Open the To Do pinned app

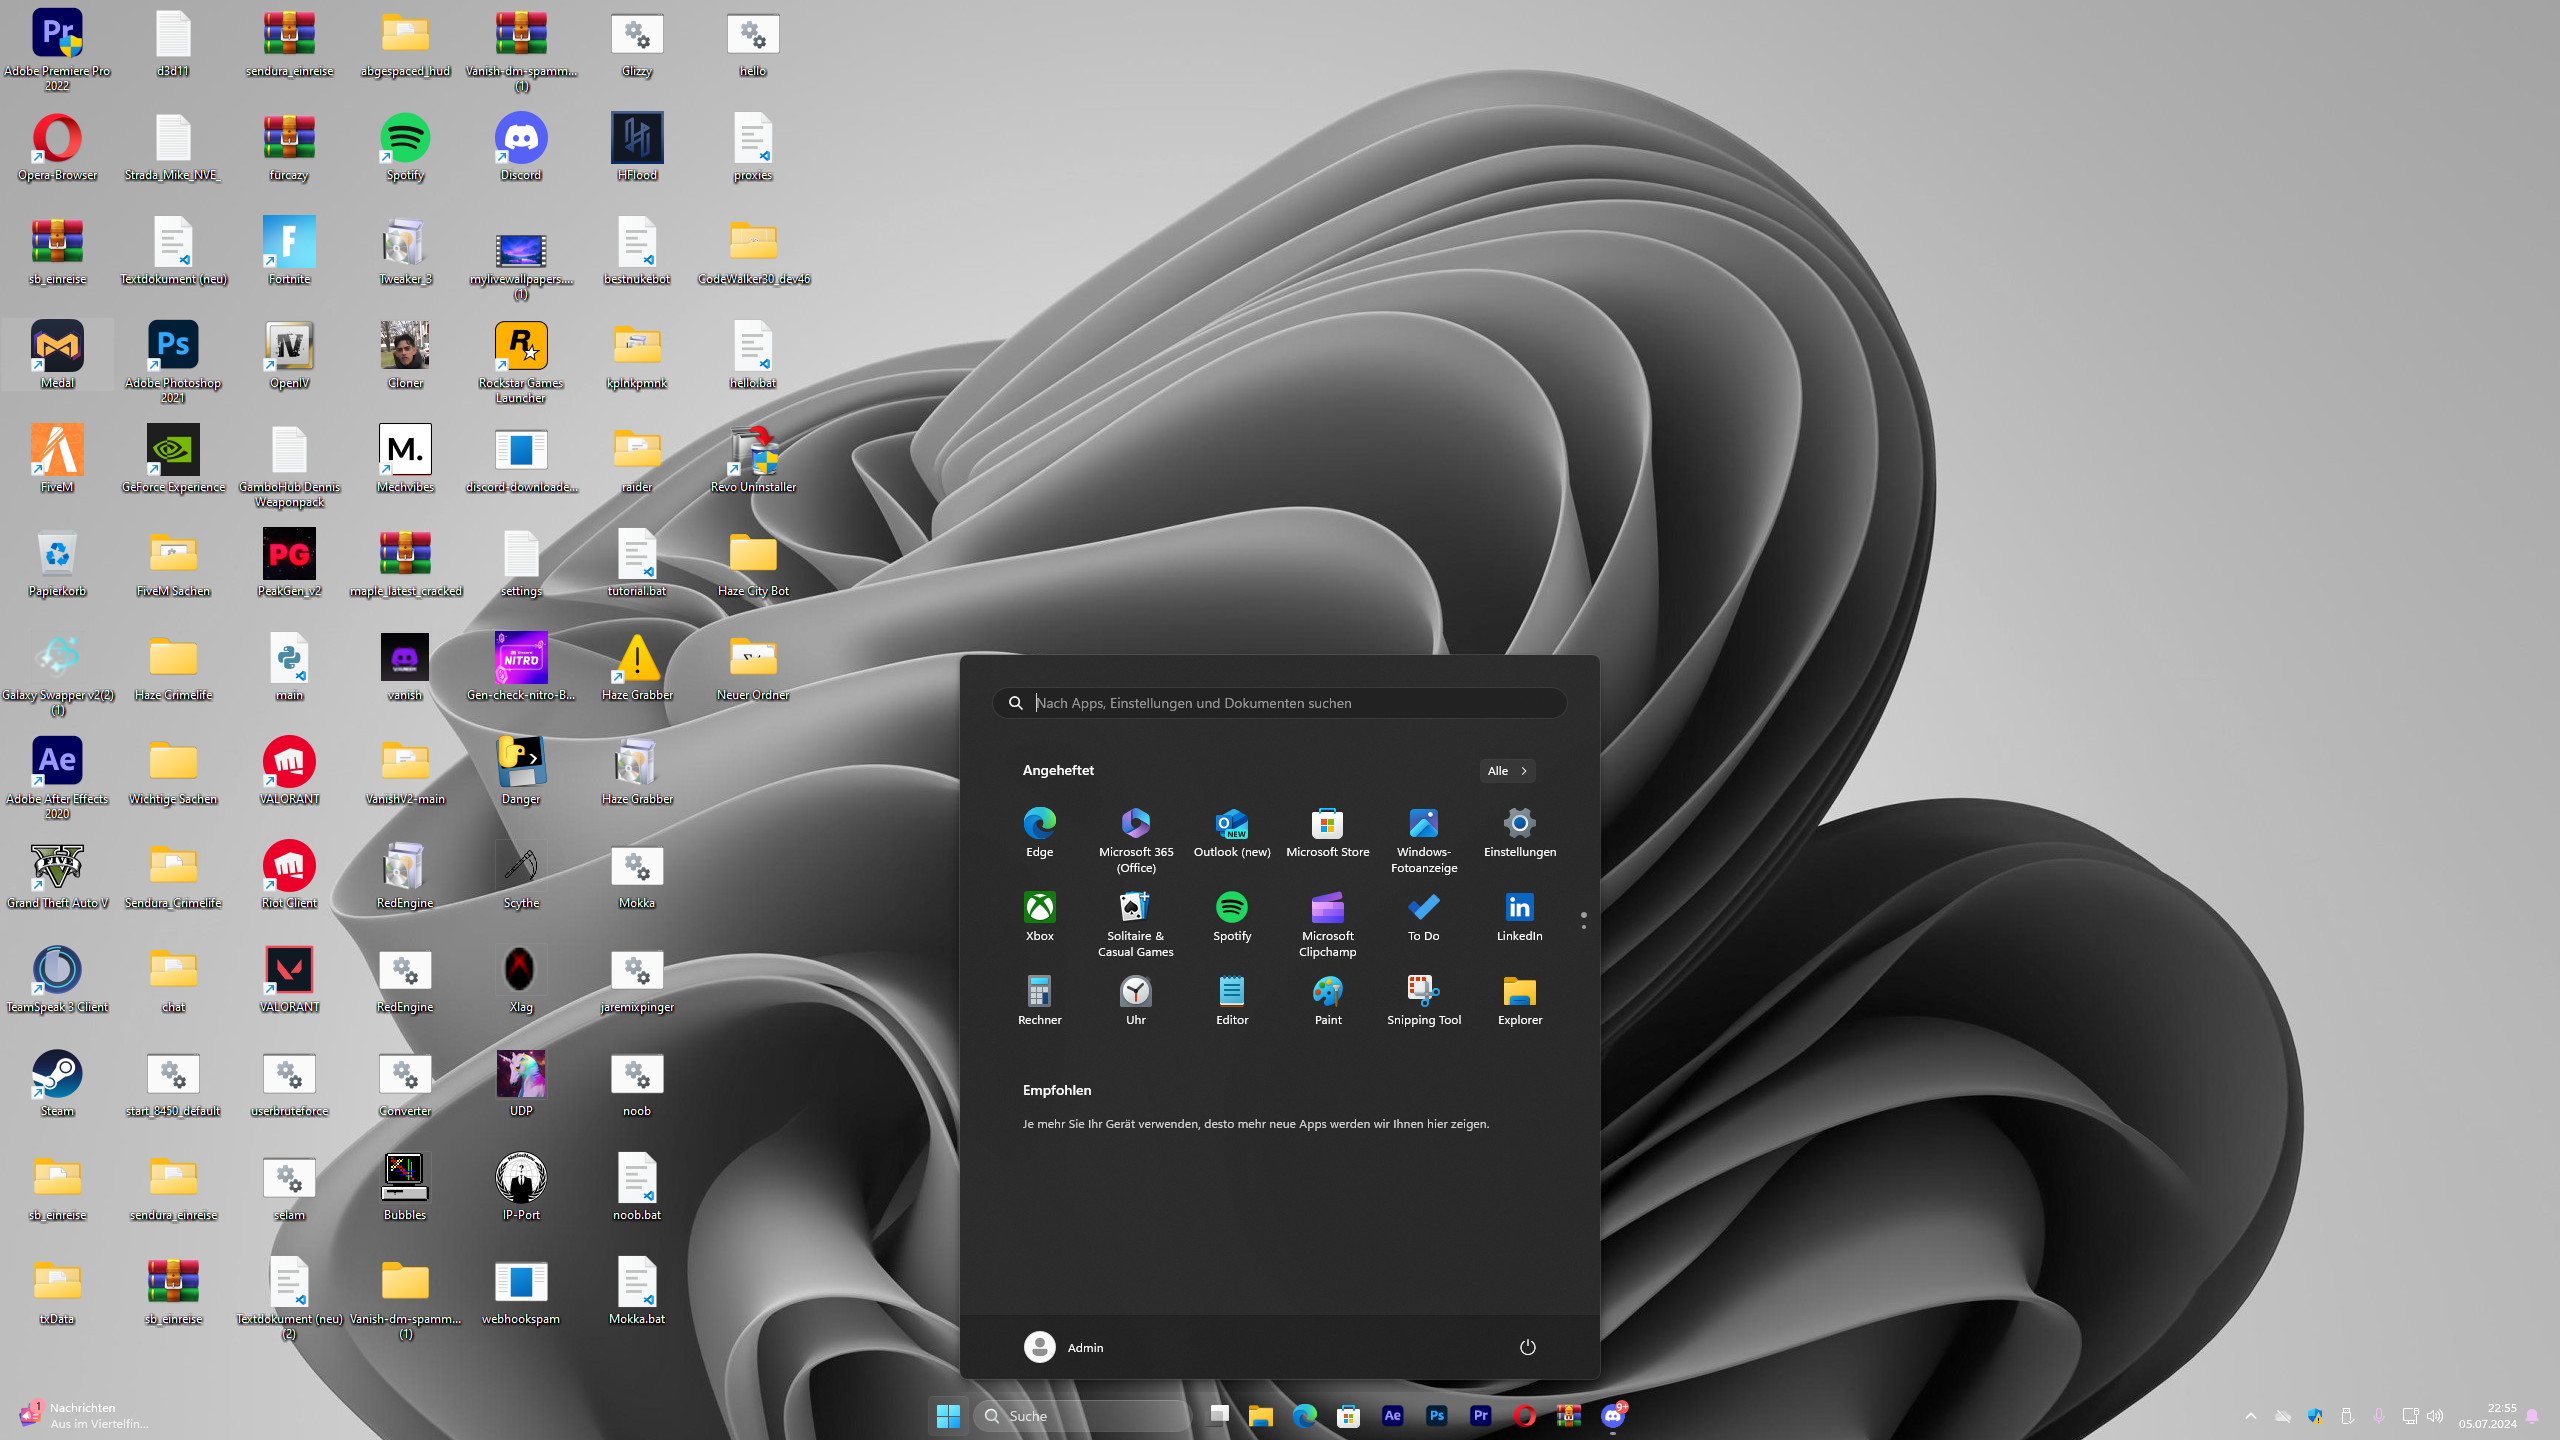point(1424,917)
